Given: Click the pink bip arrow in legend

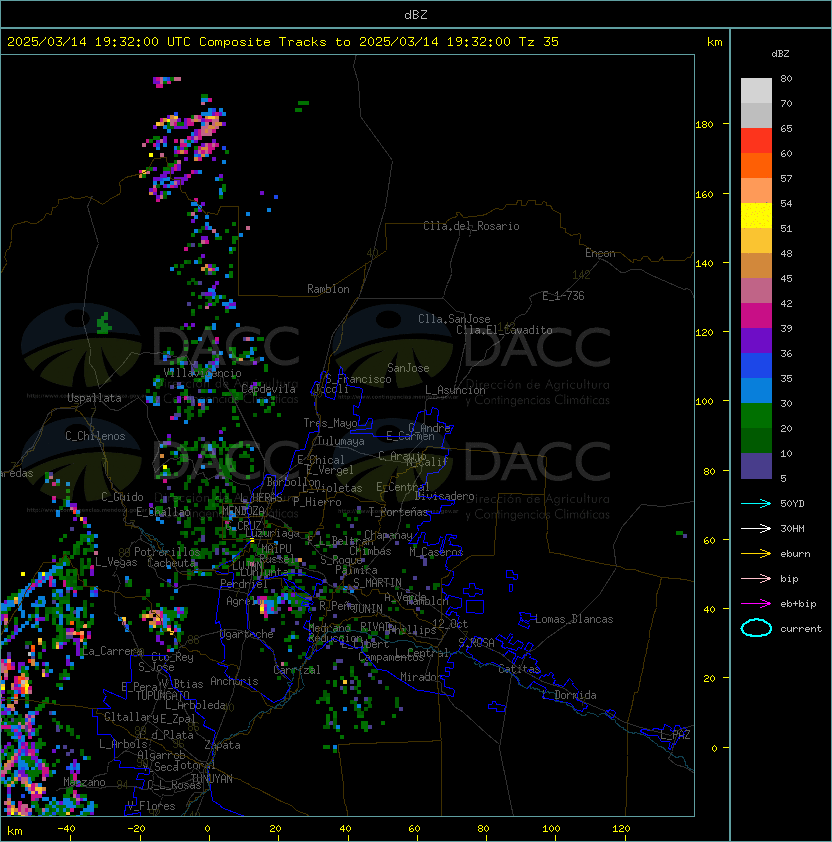Looking at the screenshot, I should coord(756,578).
